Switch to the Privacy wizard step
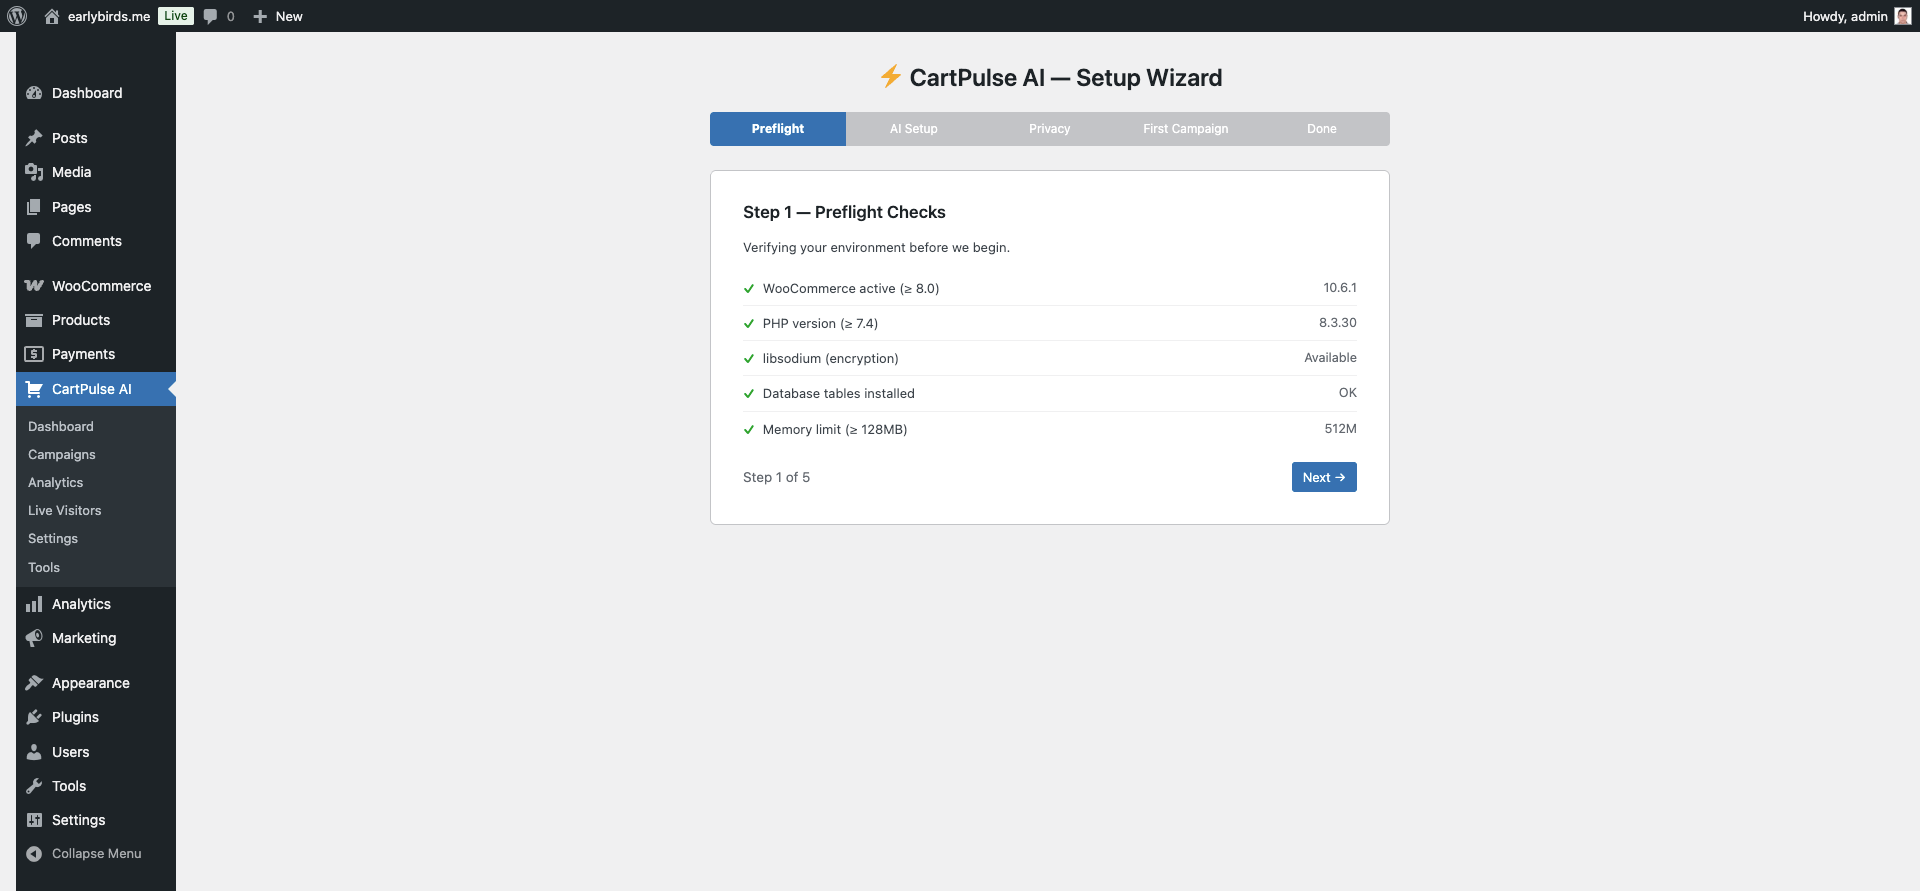1920x891 pixels. point(1049,129)
